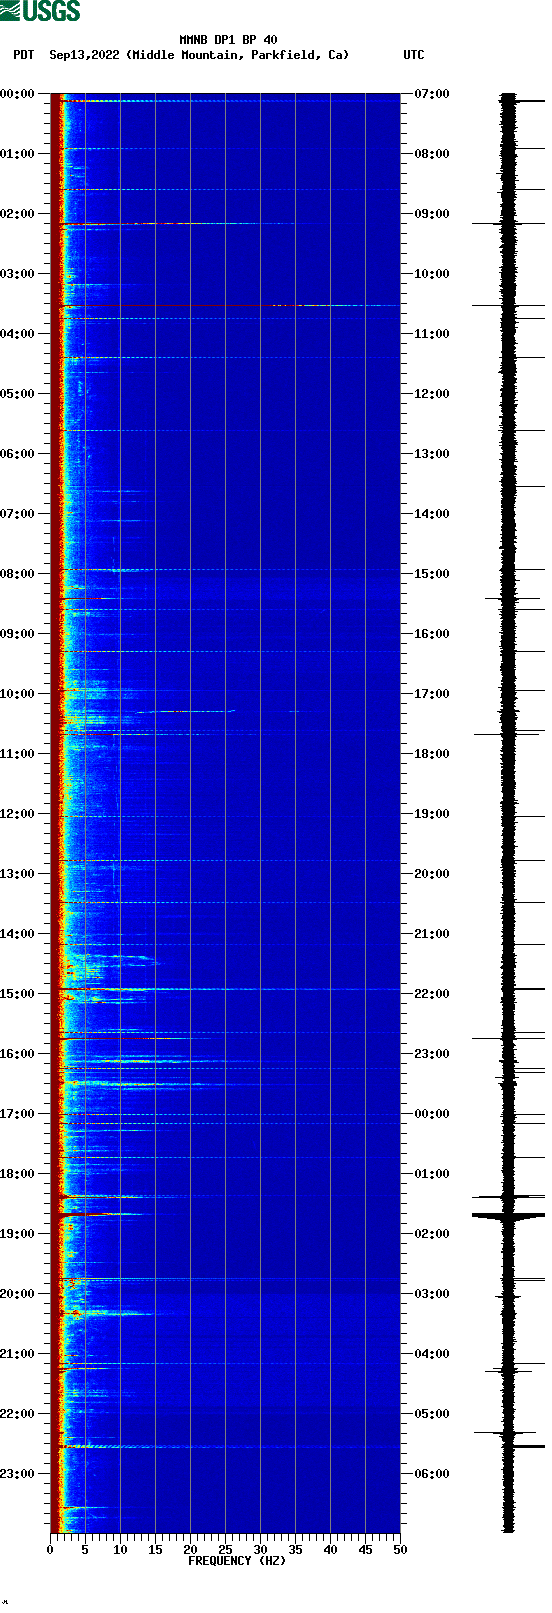
Task: Click the 23:00 PDT time label
Action: (18, 1474)
